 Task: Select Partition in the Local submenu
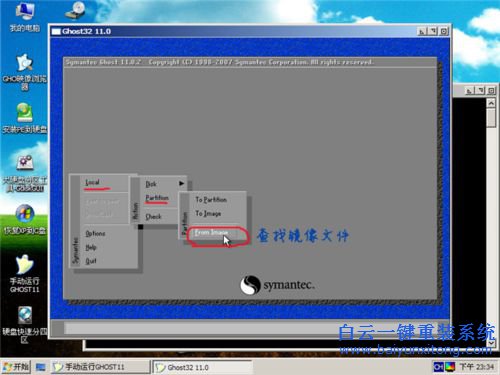click(157, 198)
